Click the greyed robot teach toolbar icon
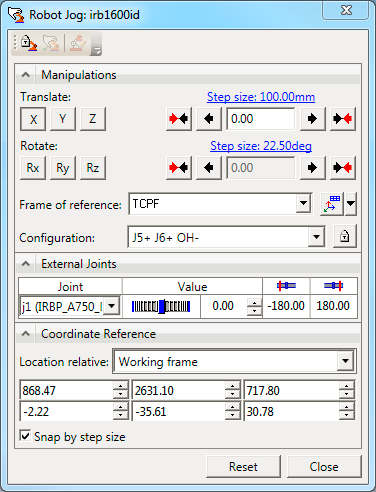 [78, 43]
